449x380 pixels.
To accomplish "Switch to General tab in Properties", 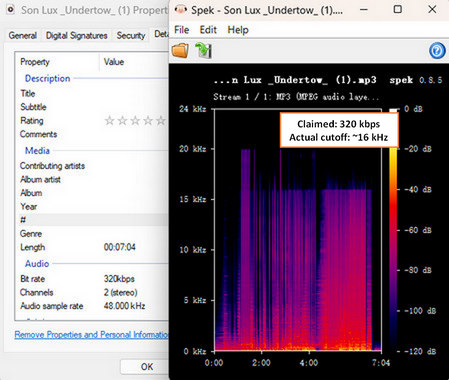I will [23, 35].
